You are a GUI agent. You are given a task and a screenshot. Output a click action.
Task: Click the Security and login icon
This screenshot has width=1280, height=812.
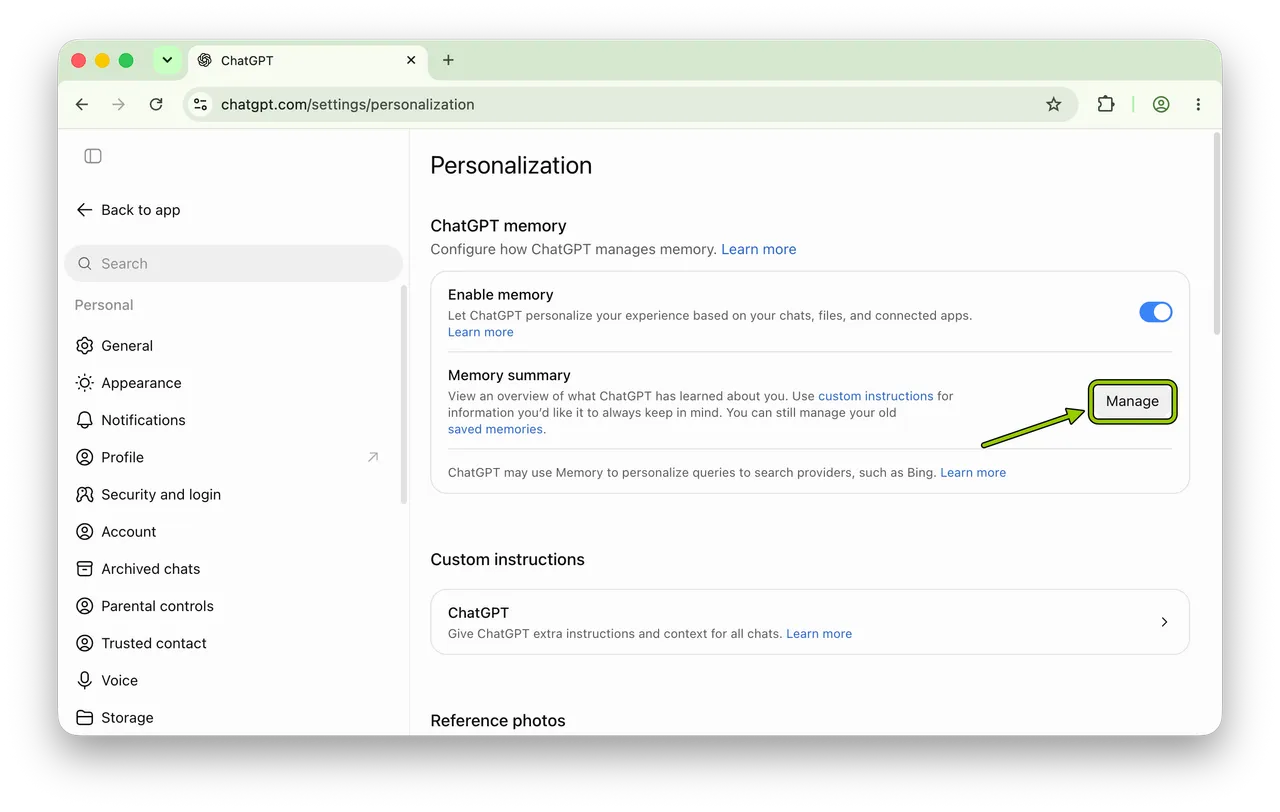85,494
